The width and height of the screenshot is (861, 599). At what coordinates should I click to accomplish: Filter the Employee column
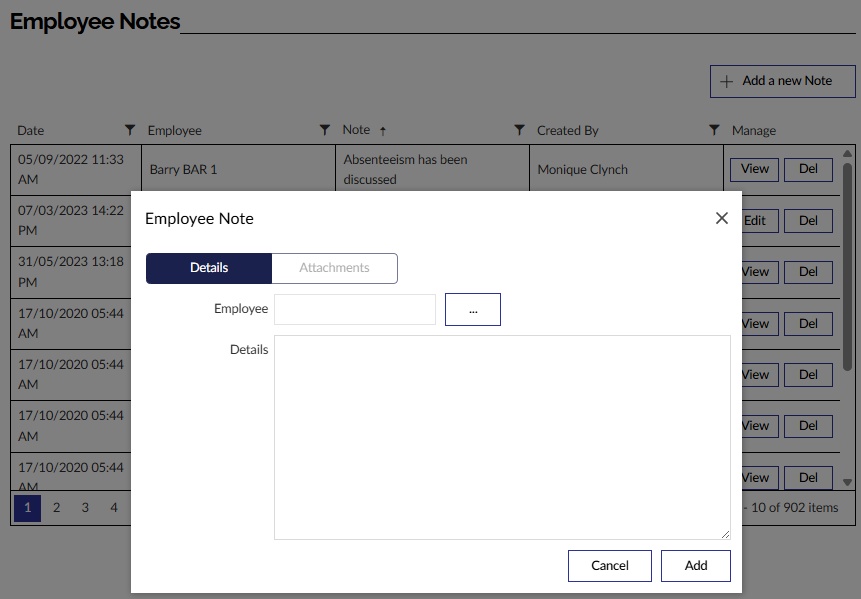click(x=324, y=130)
